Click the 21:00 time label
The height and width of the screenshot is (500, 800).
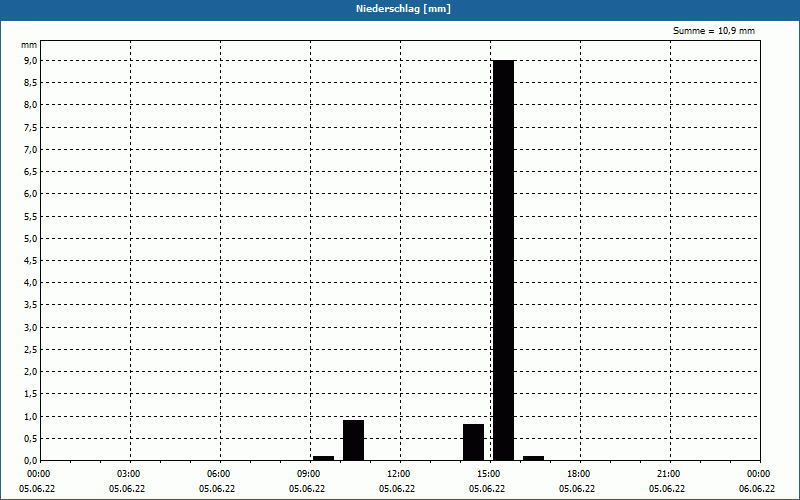point(668,474)
